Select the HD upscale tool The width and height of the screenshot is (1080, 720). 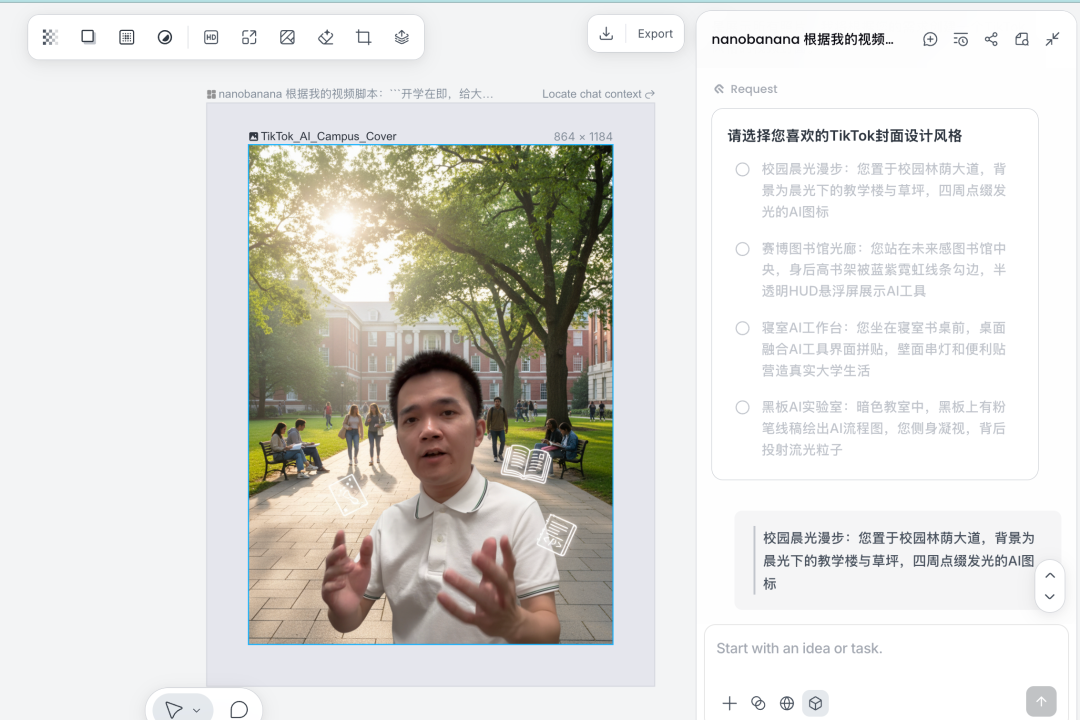[211, 37]
